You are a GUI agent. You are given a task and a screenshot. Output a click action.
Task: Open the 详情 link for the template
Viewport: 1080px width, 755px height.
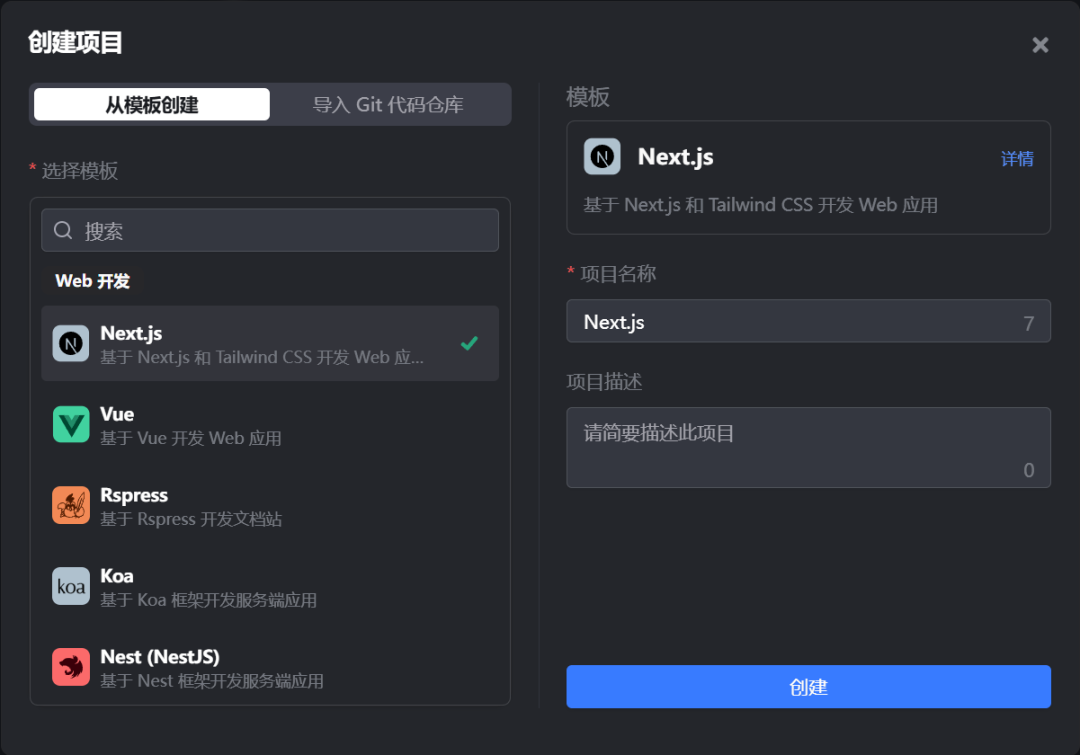pos(1017,159)
